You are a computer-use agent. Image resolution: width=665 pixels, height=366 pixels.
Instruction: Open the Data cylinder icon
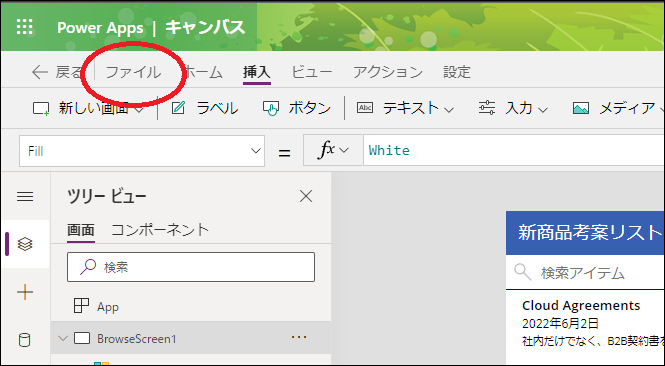[x=25, y=340]
